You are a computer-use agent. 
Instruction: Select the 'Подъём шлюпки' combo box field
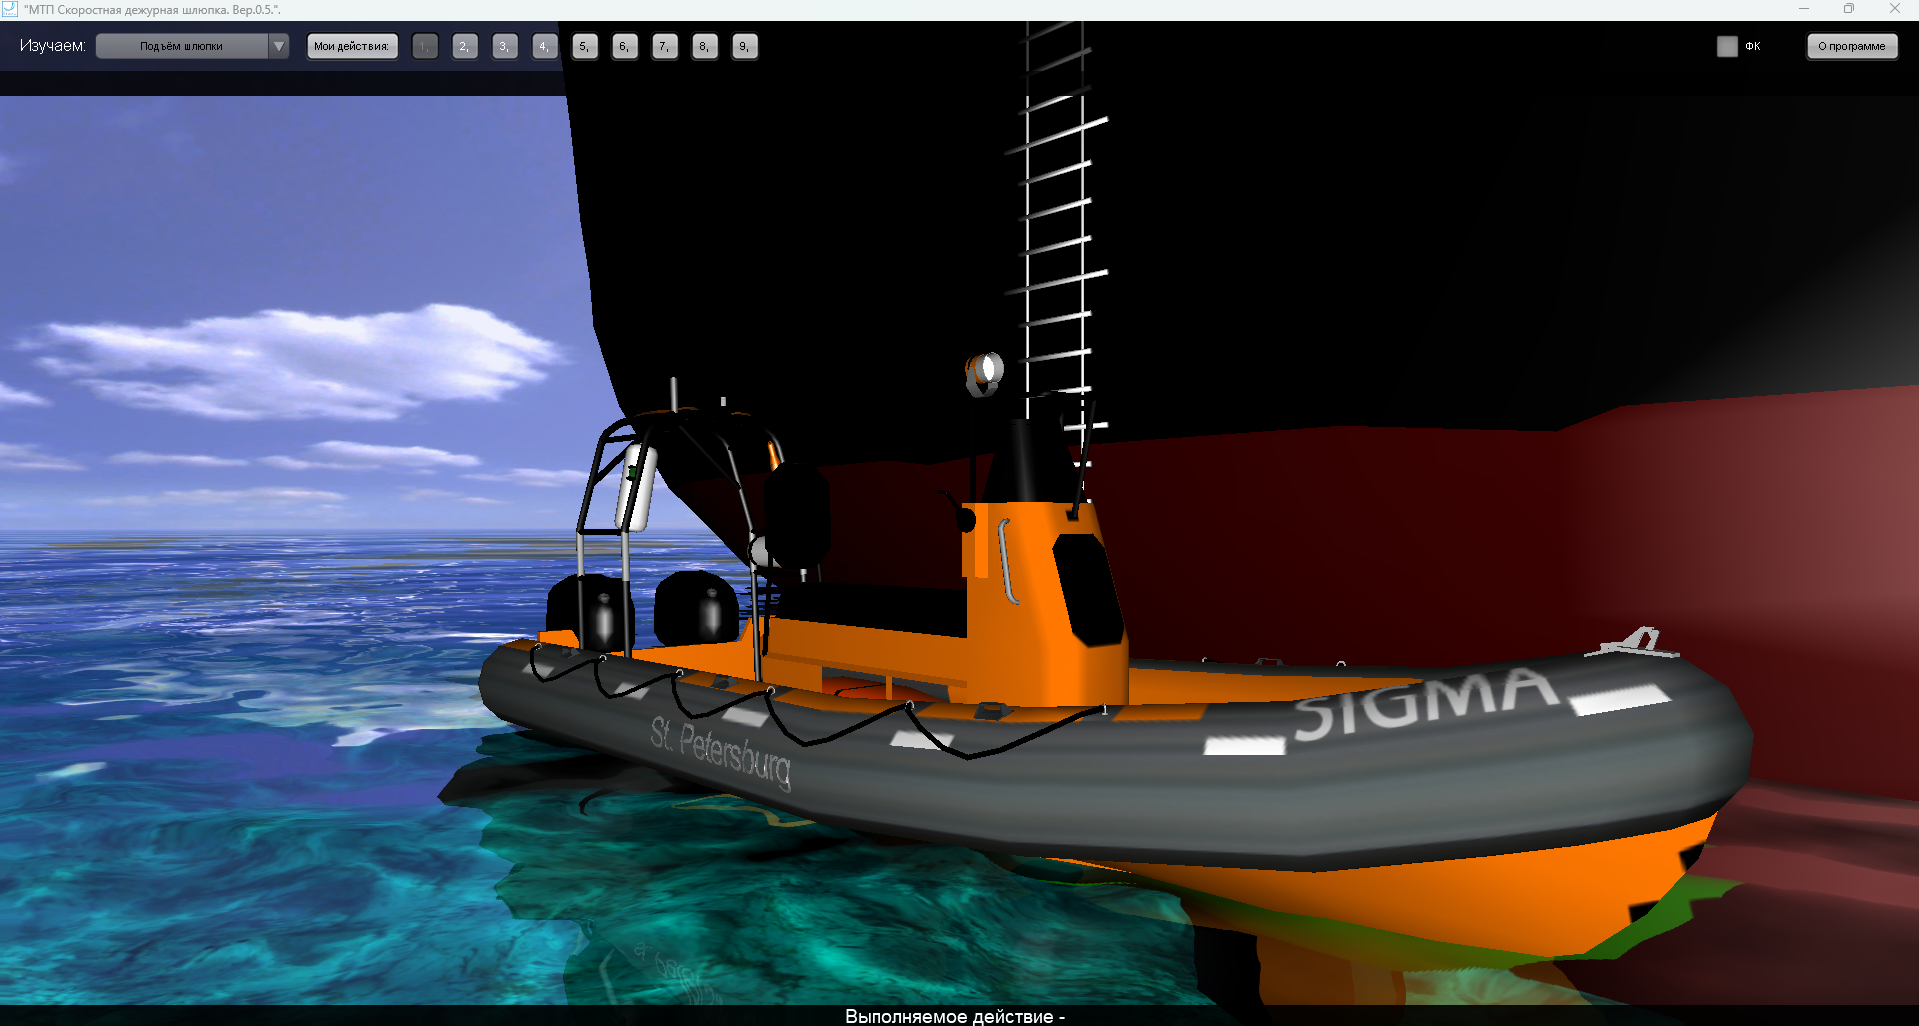(x=192, y=46)
